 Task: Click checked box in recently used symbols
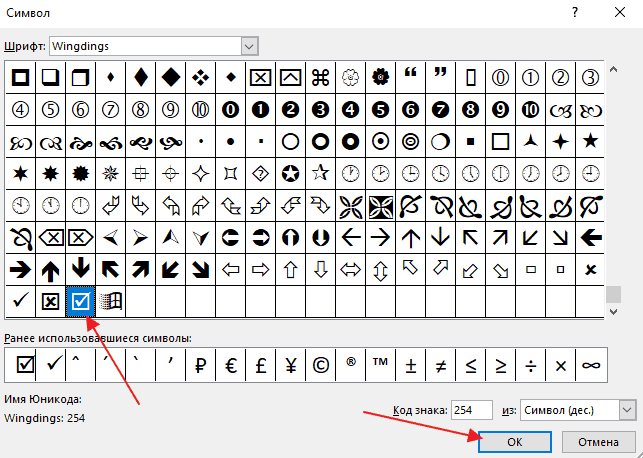coord(19,366)
